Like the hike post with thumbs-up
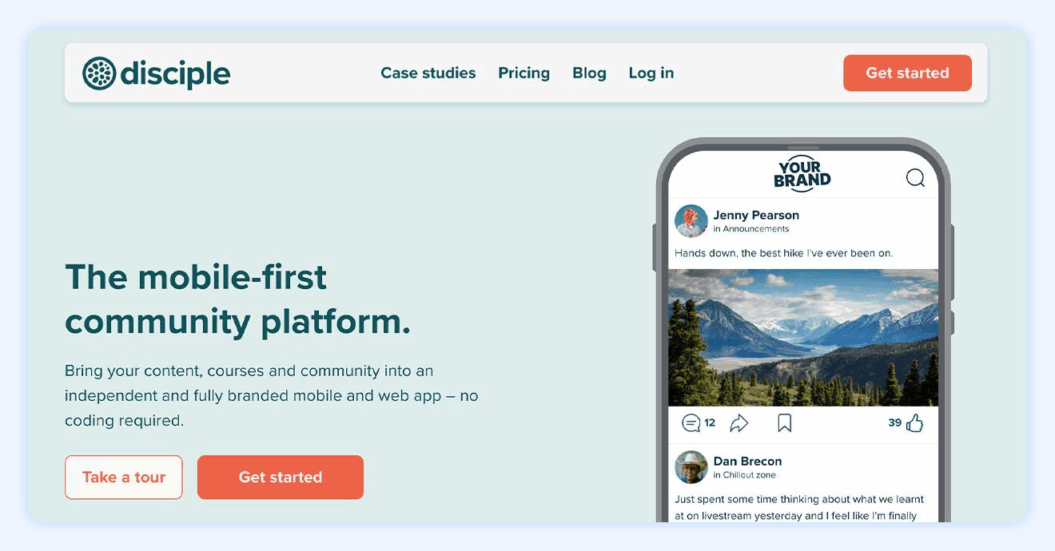 [914, 423]
